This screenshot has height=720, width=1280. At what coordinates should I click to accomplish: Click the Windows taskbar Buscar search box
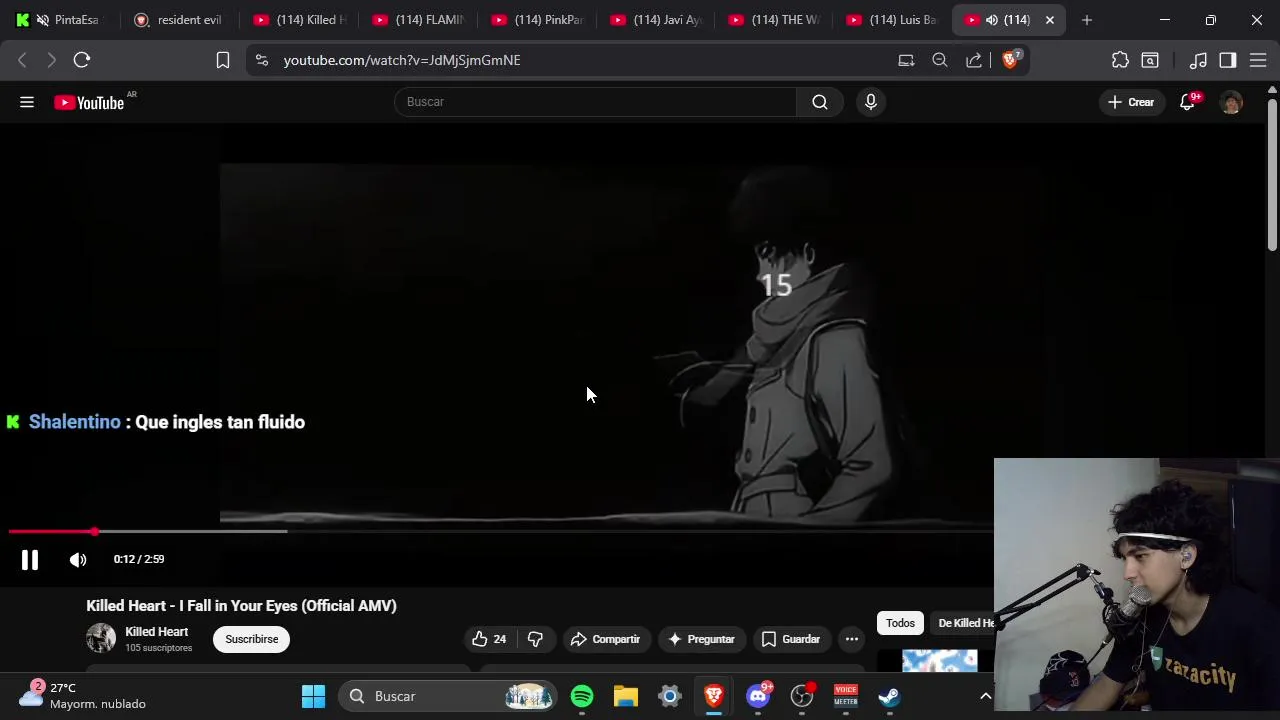click(x=448, y=696)
